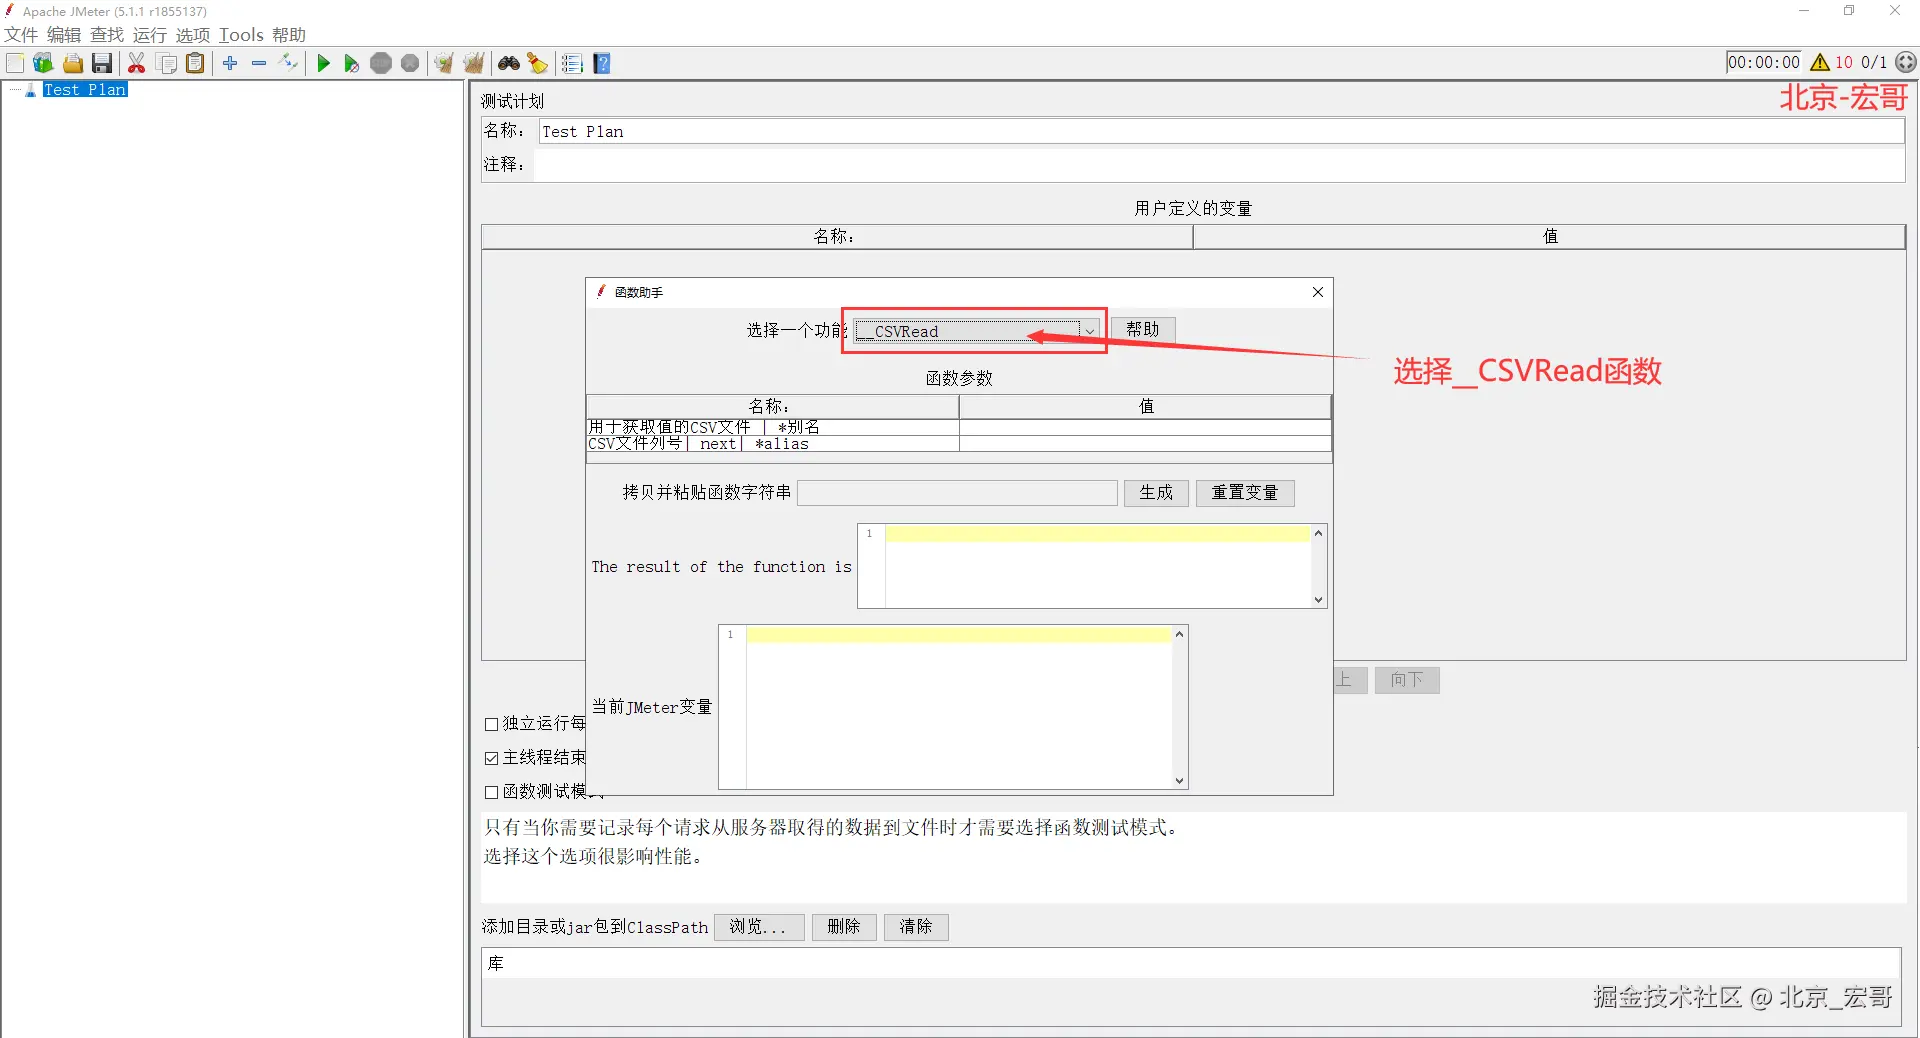
Task: Expand all tree nodes with plus icon
Action: 230,63
